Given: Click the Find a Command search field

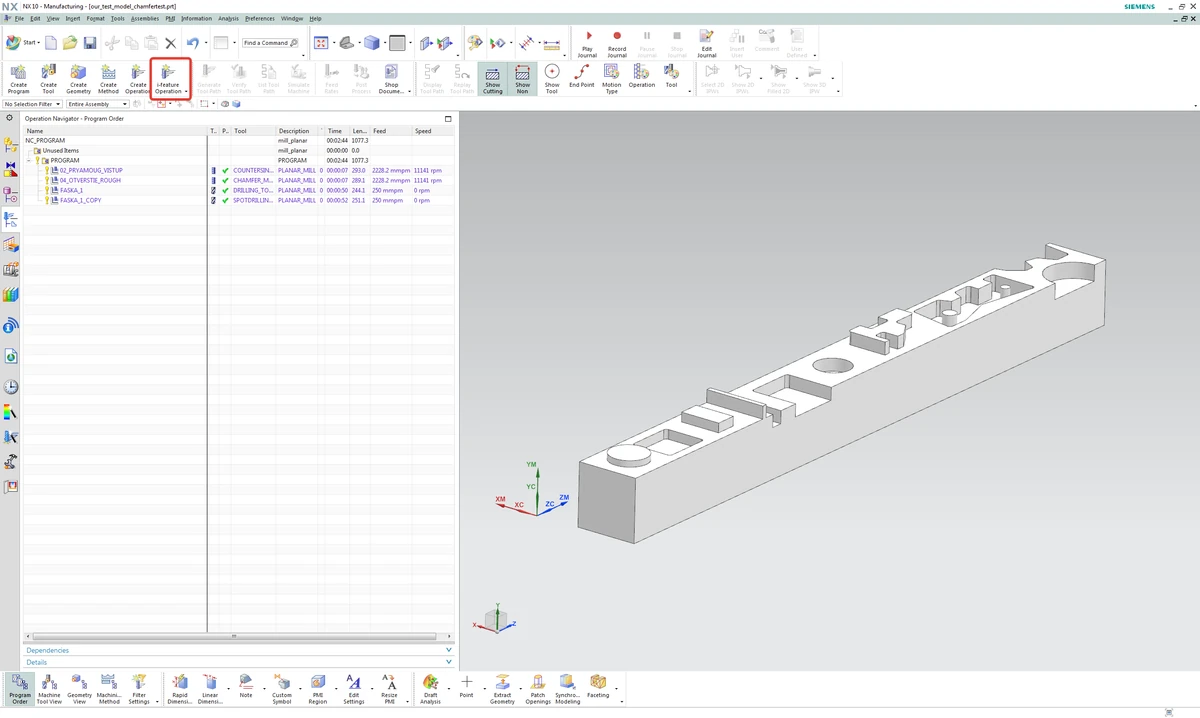Looking at the screenshot, I should coord(270,43).
